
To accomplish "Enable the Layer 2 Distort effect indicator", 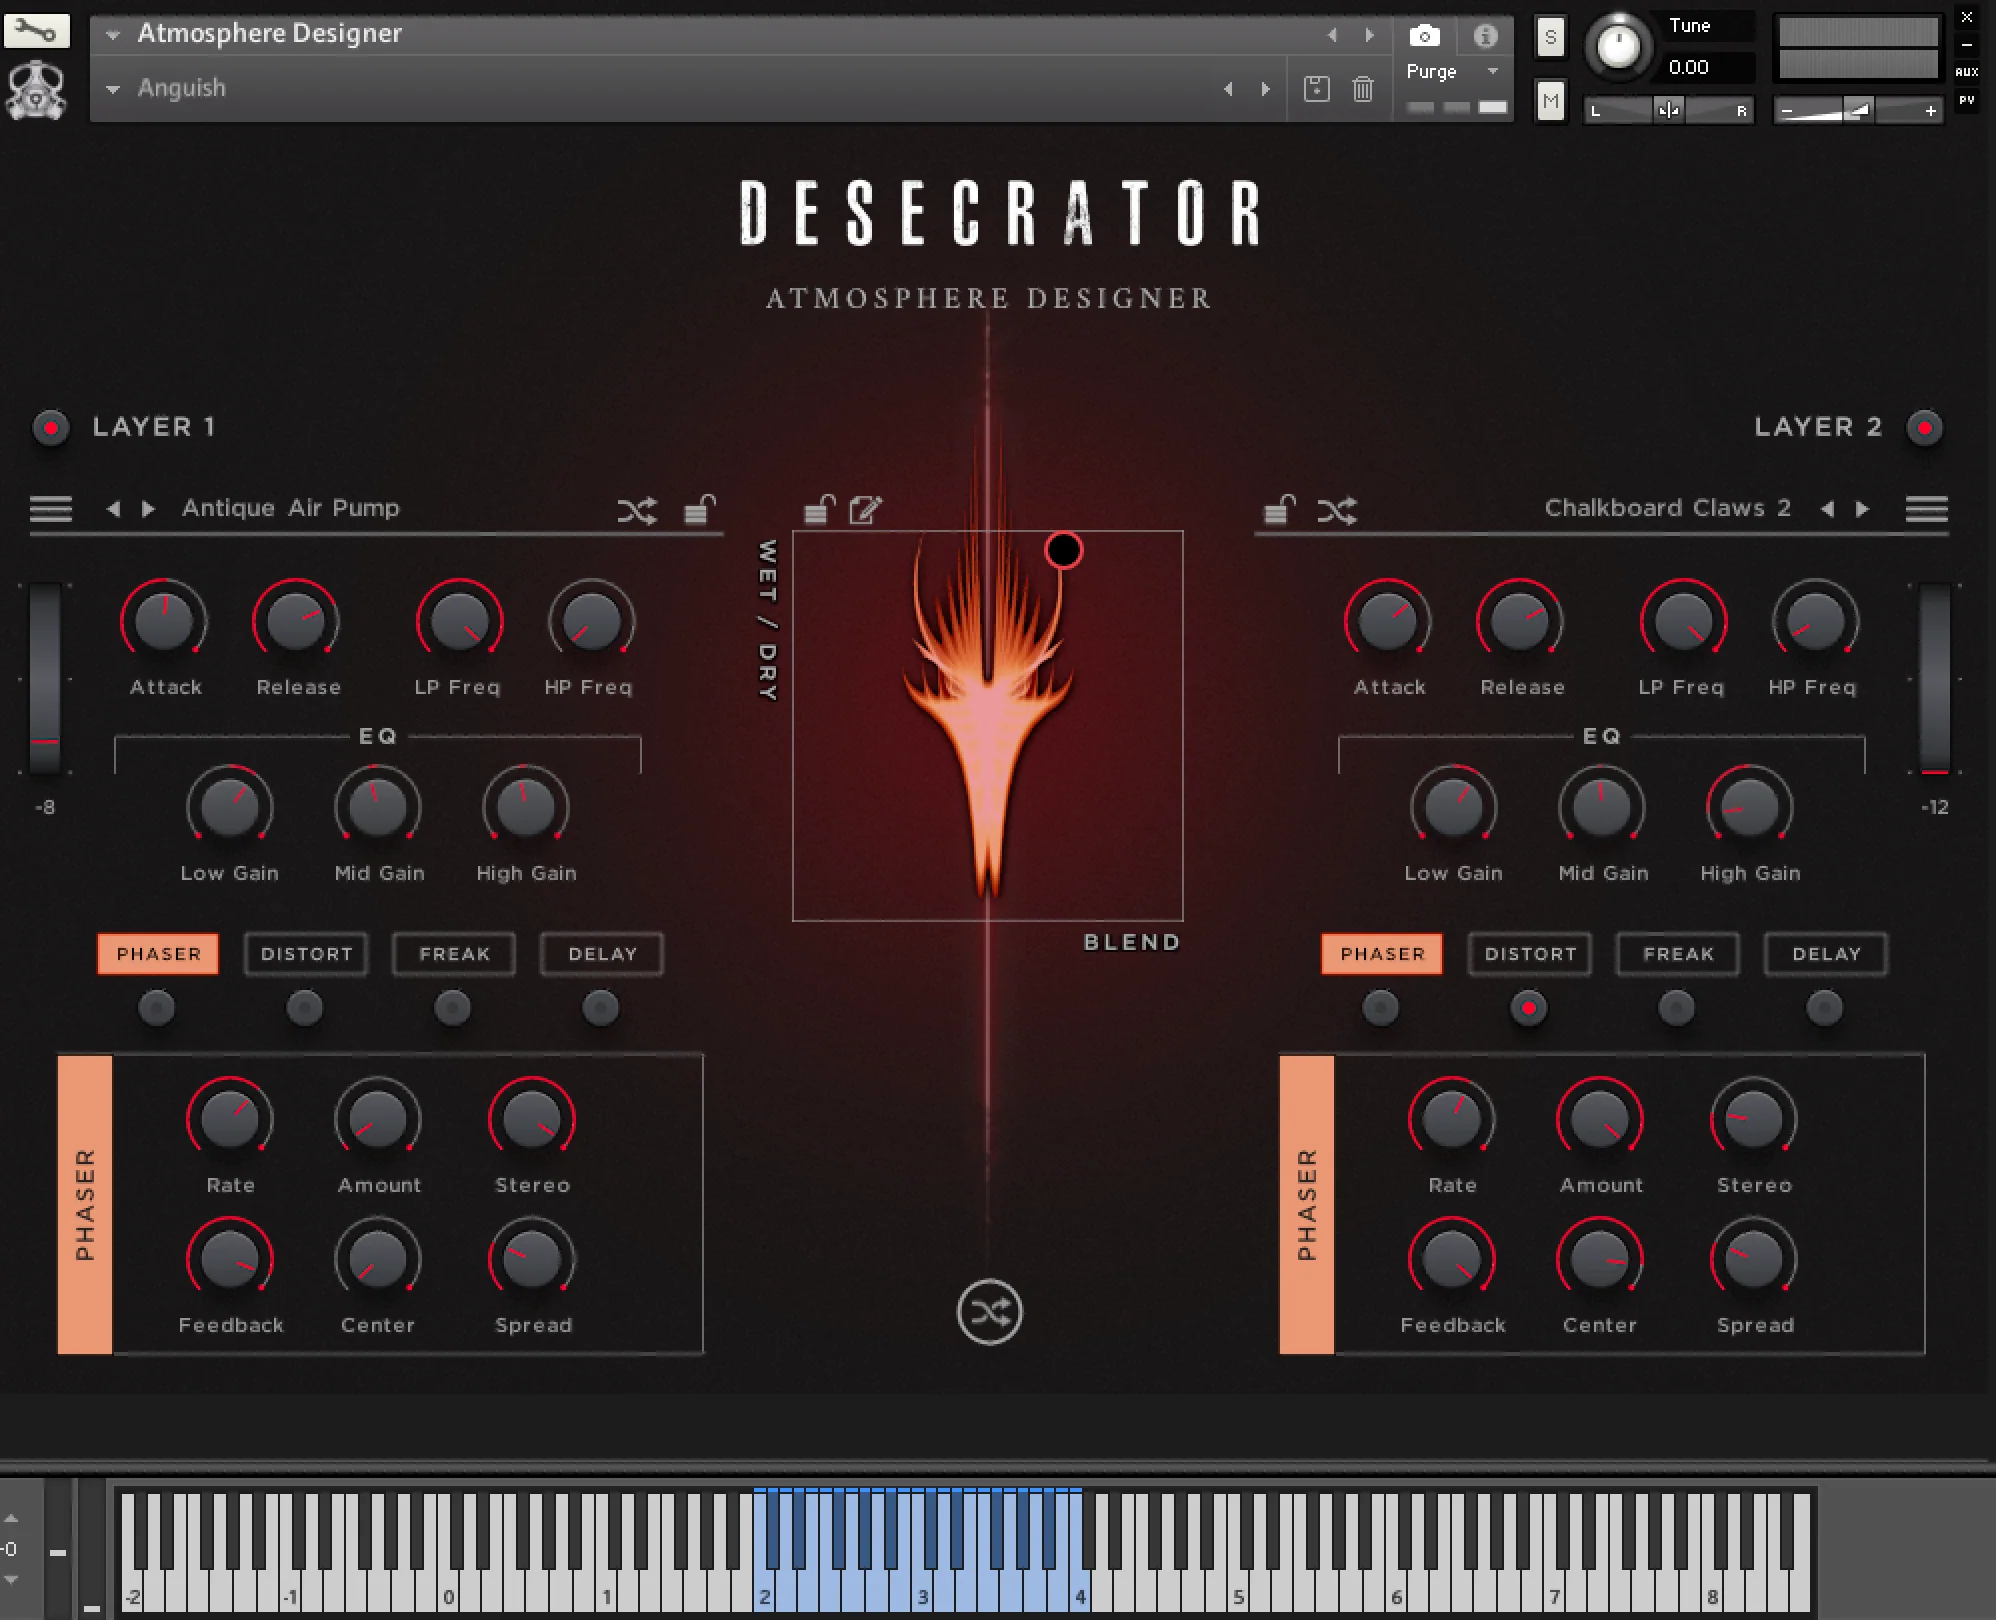I will [1528, 1008].
